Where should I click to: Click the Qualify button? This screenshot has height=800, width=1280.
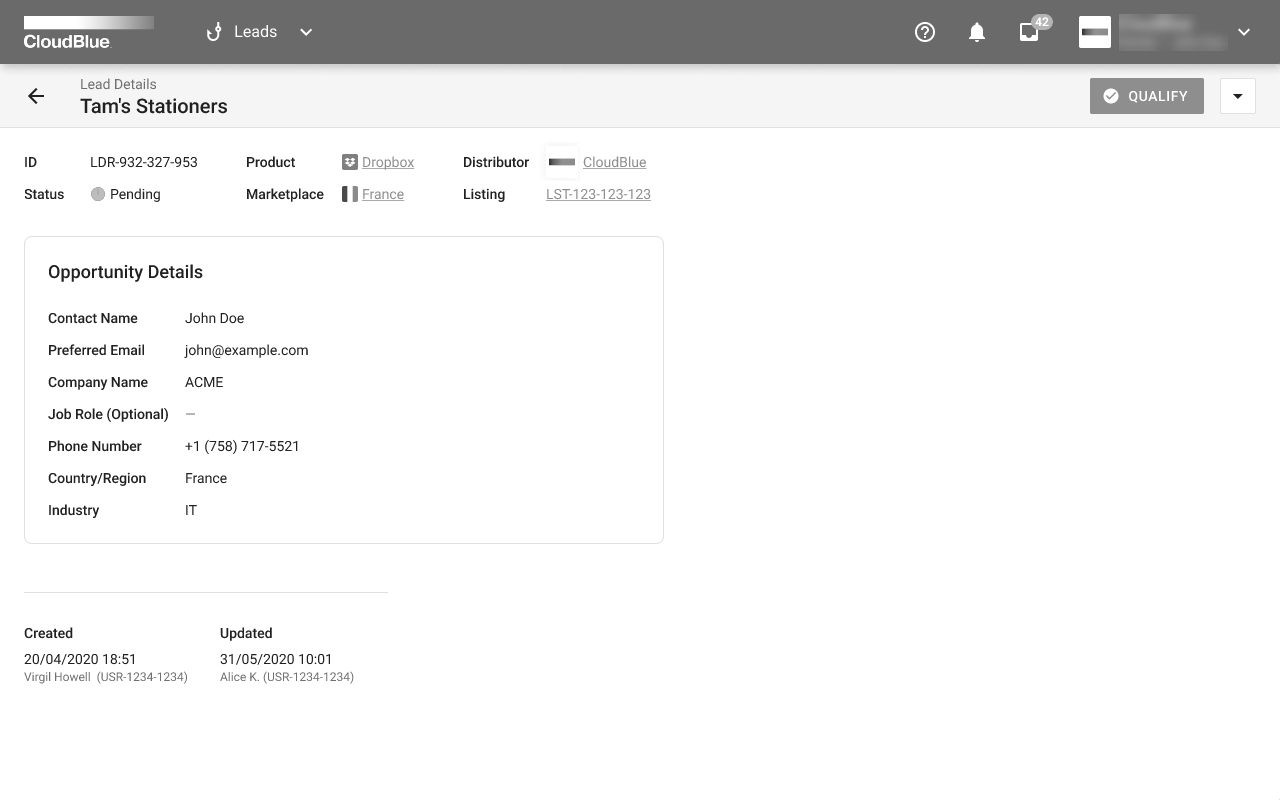1147,96
